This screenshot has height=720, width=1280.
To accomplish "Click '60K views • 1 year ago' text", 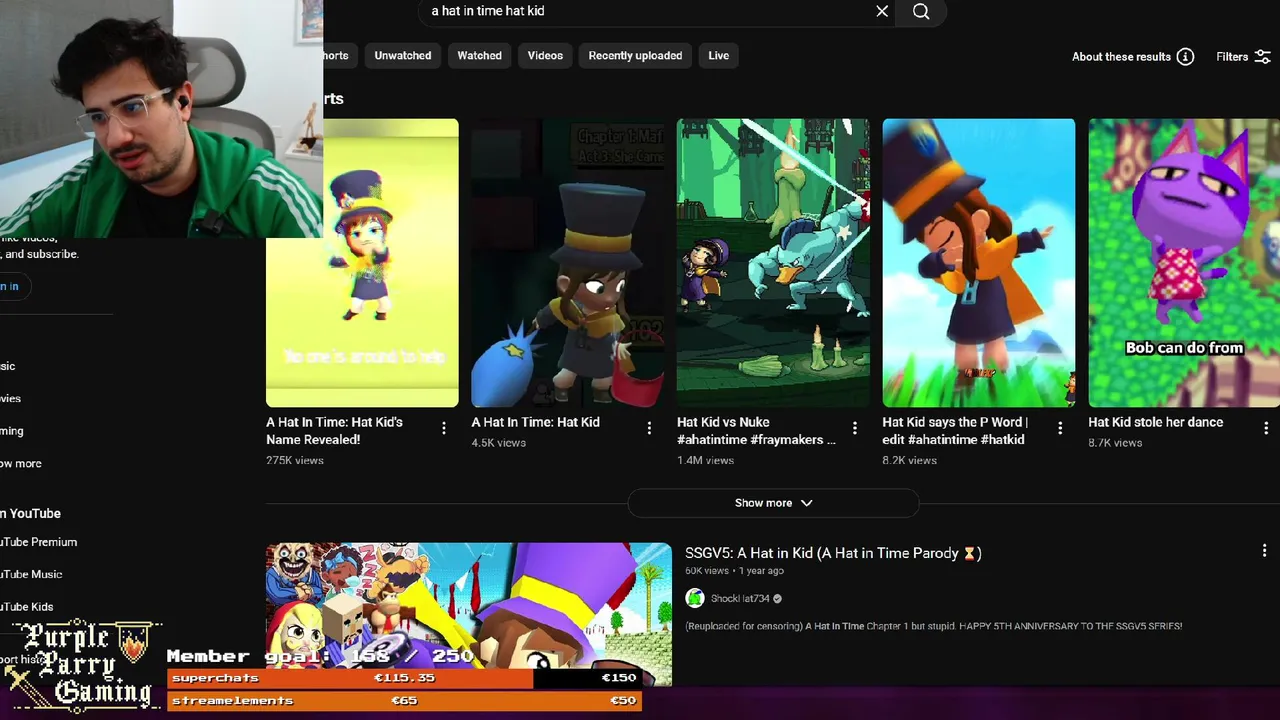I will pyautogui.click(x=734, y=571).
